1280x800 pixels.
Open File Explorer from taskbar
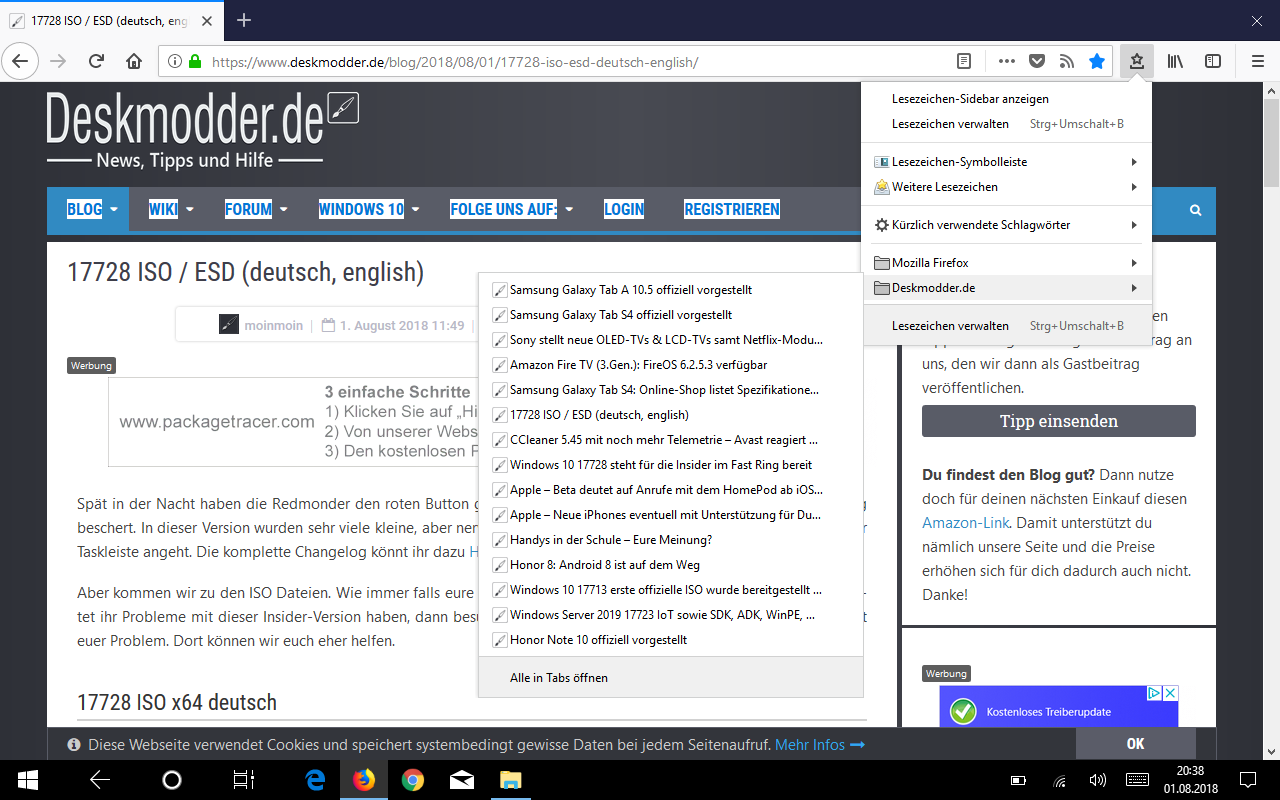coord(510,780)
